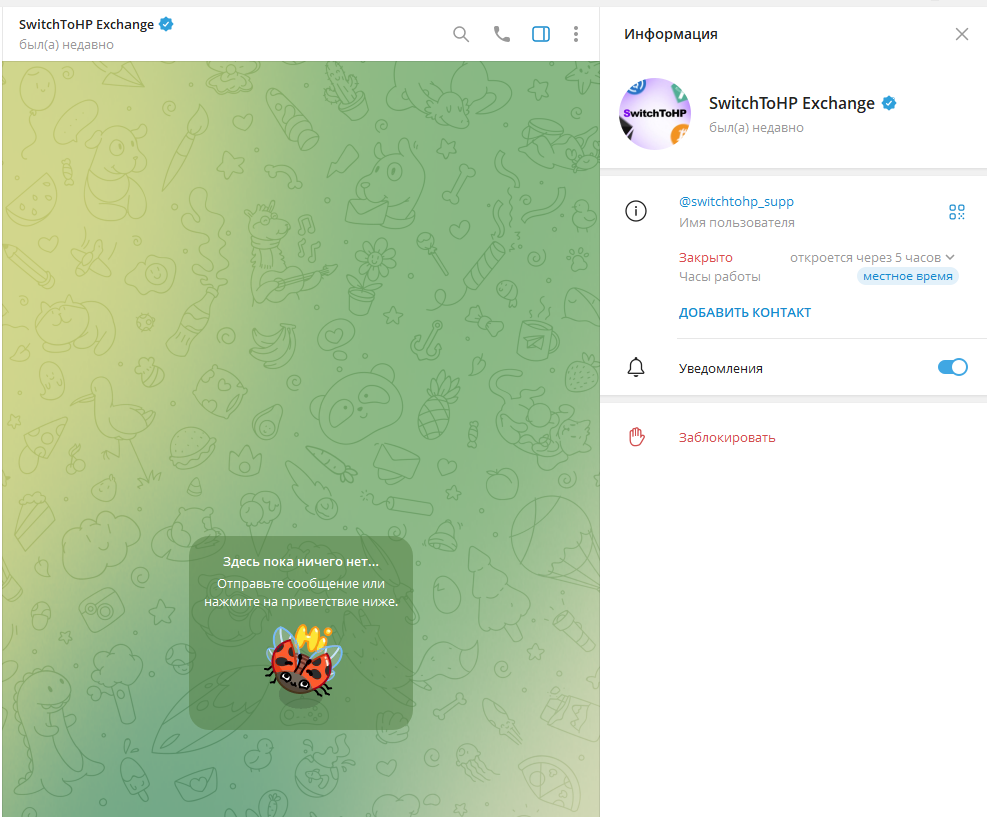987x817 pixels.
Task: Block the user via Заблокировать
Action: [x=727, y=437]
